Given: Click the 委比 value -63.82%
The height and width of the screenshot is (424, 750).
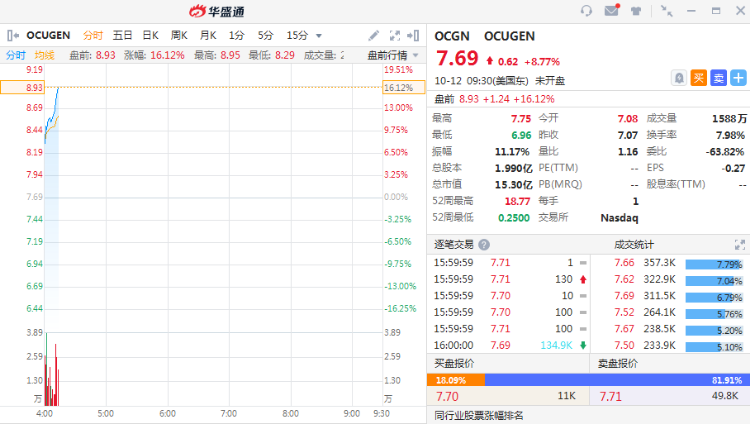Looking at the screenshot, I should (725, 152).
